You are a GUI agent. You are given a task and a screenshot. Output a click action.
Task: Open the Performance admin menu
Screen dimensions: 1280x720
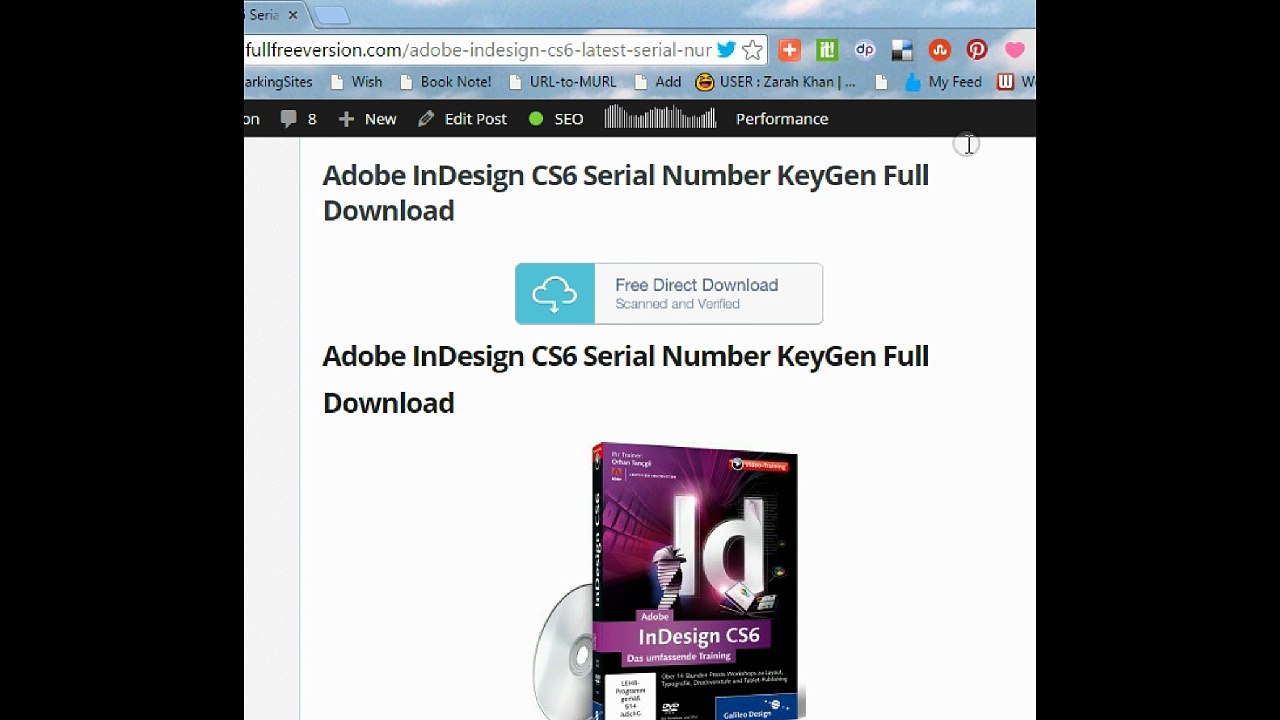pos(782,119)
